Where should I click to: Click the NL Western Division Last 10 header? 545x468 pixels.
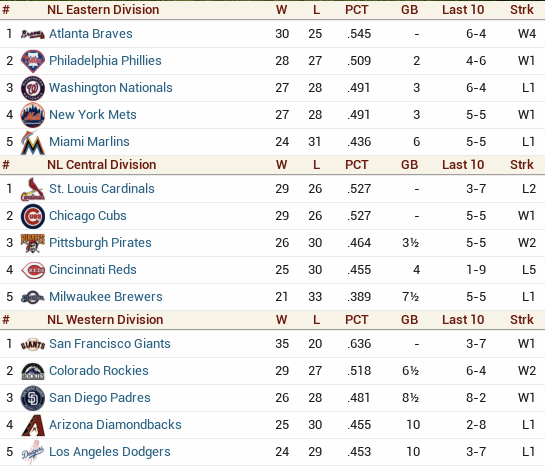[x=463, y=320]
